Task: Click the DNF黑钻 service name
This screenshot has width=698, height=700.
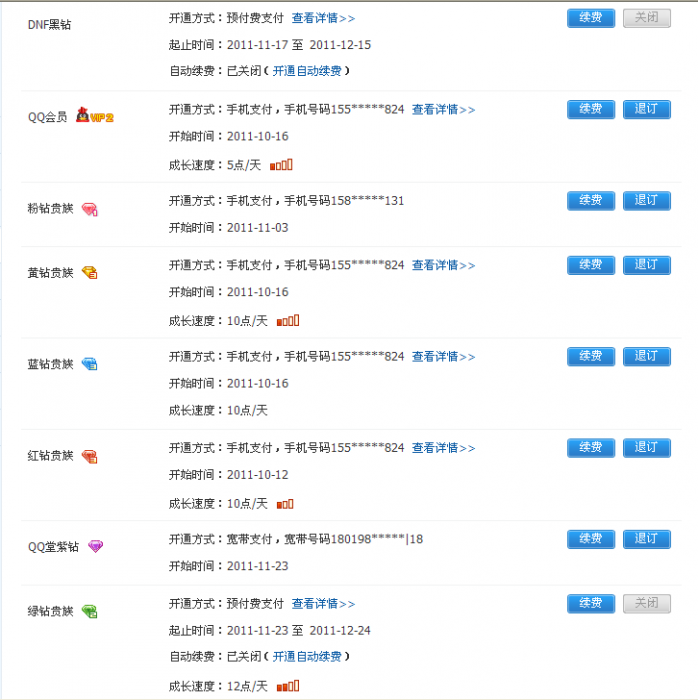Action: pyautogui.click(x=50, y=25)
